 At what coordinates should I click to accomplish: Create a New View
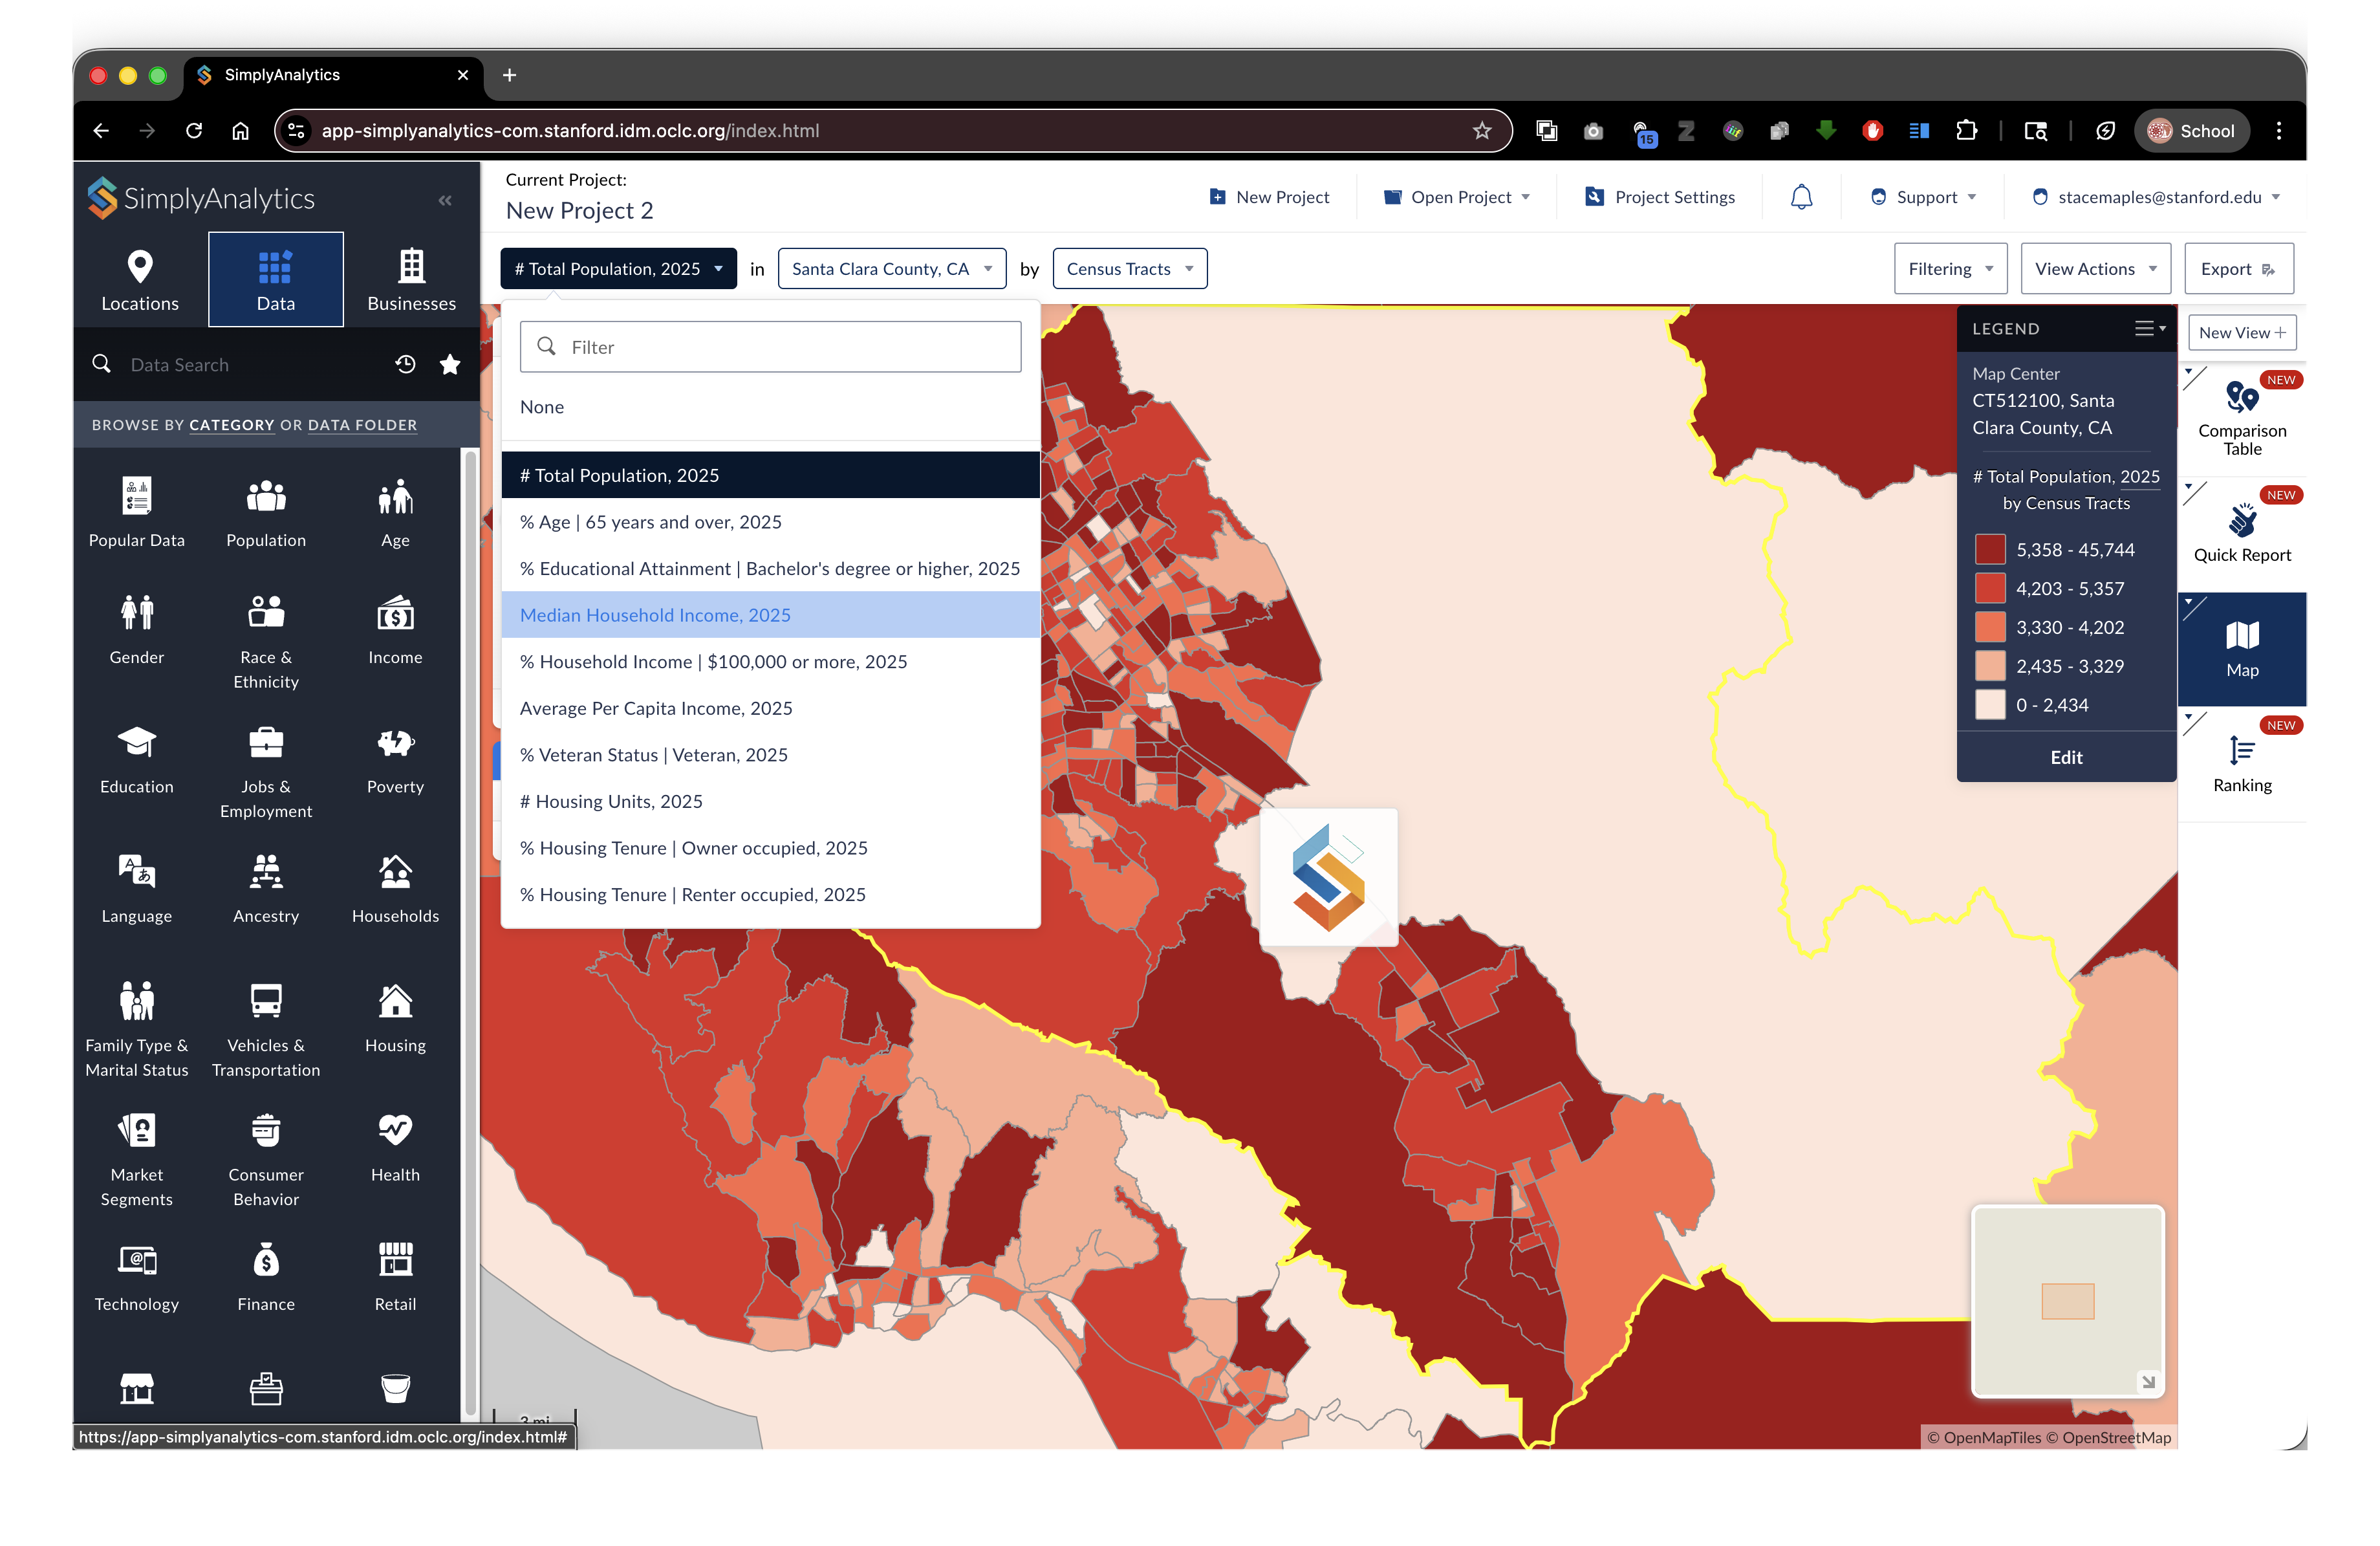pos(2242,333)
